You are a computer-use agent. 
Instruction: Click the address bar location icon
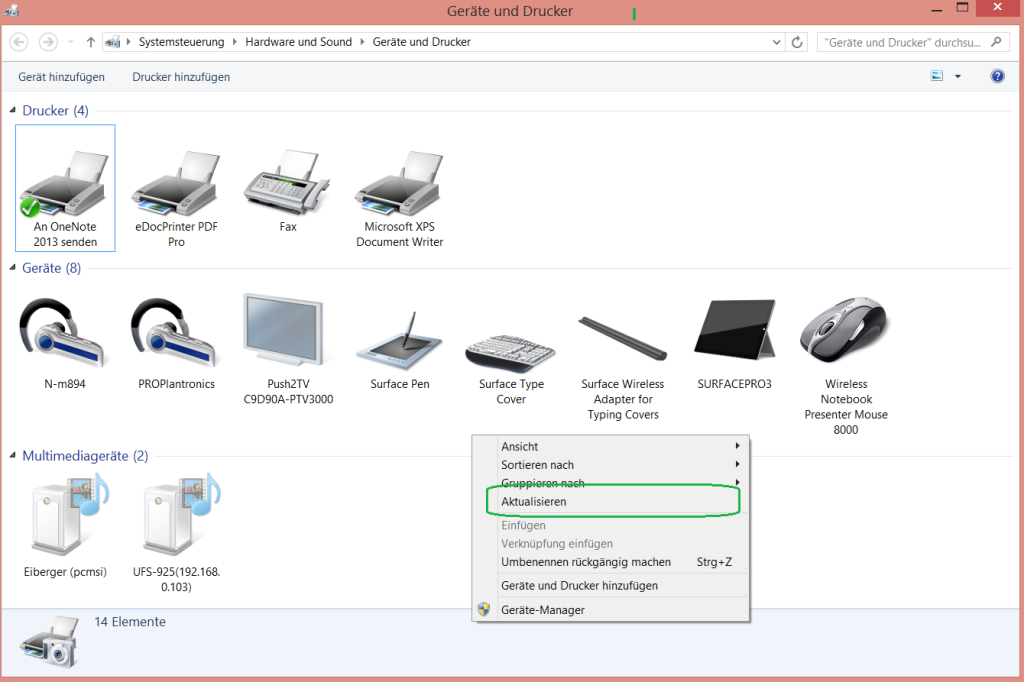tap(112, 42)
